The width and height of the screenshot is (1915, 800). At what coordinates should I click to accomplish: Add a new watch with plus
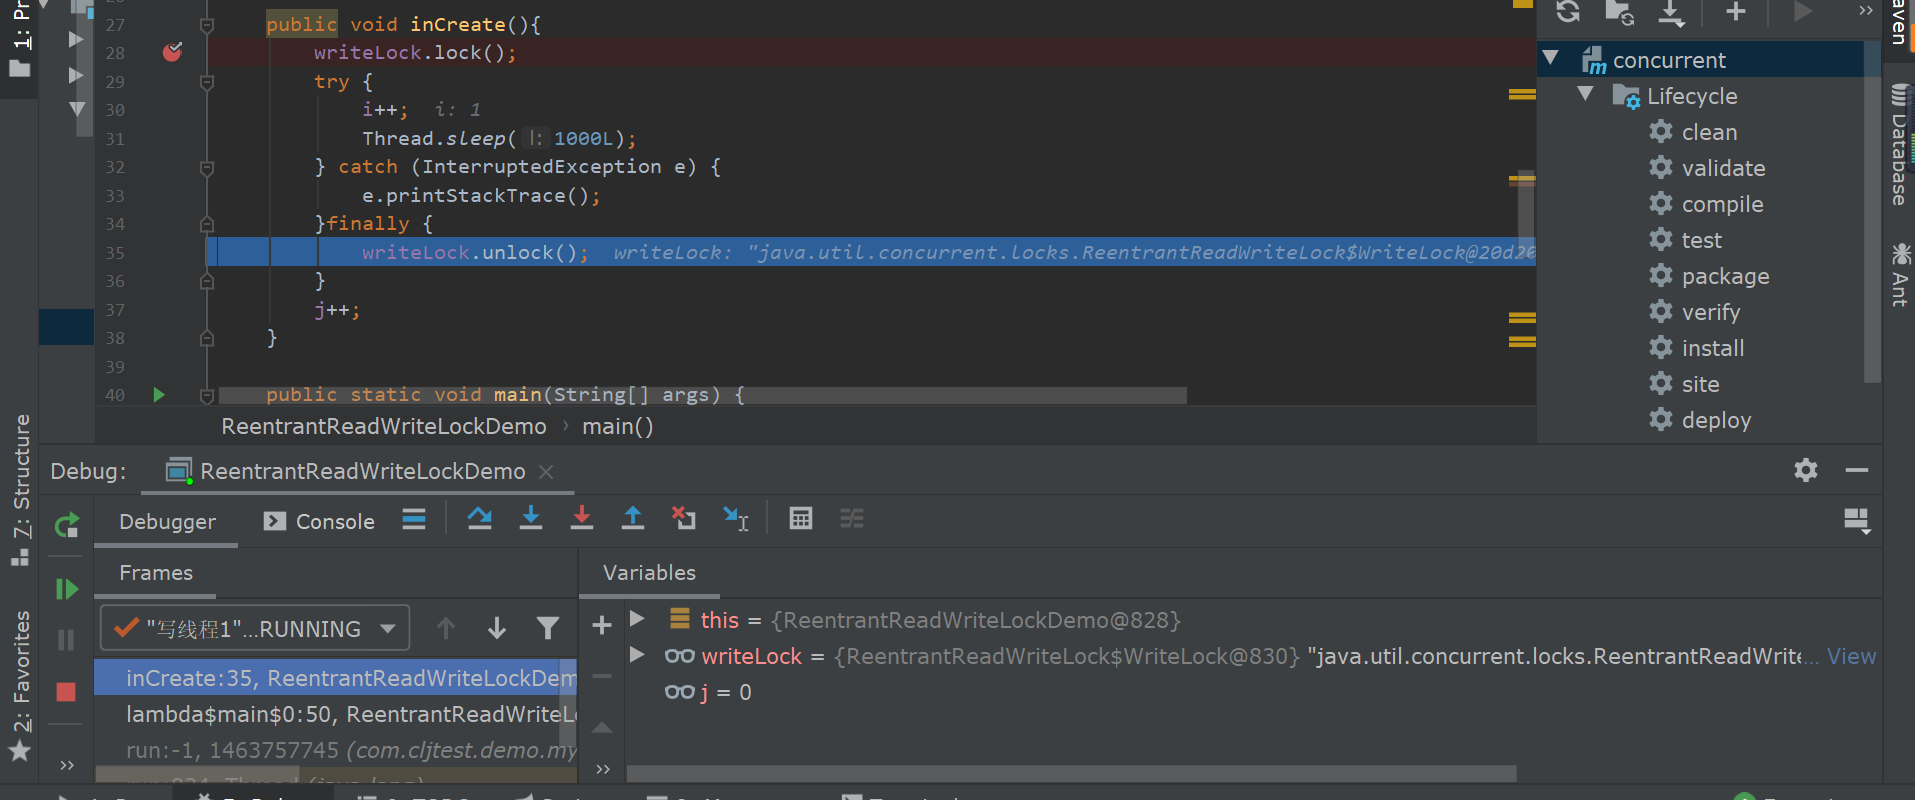(602, 626)
